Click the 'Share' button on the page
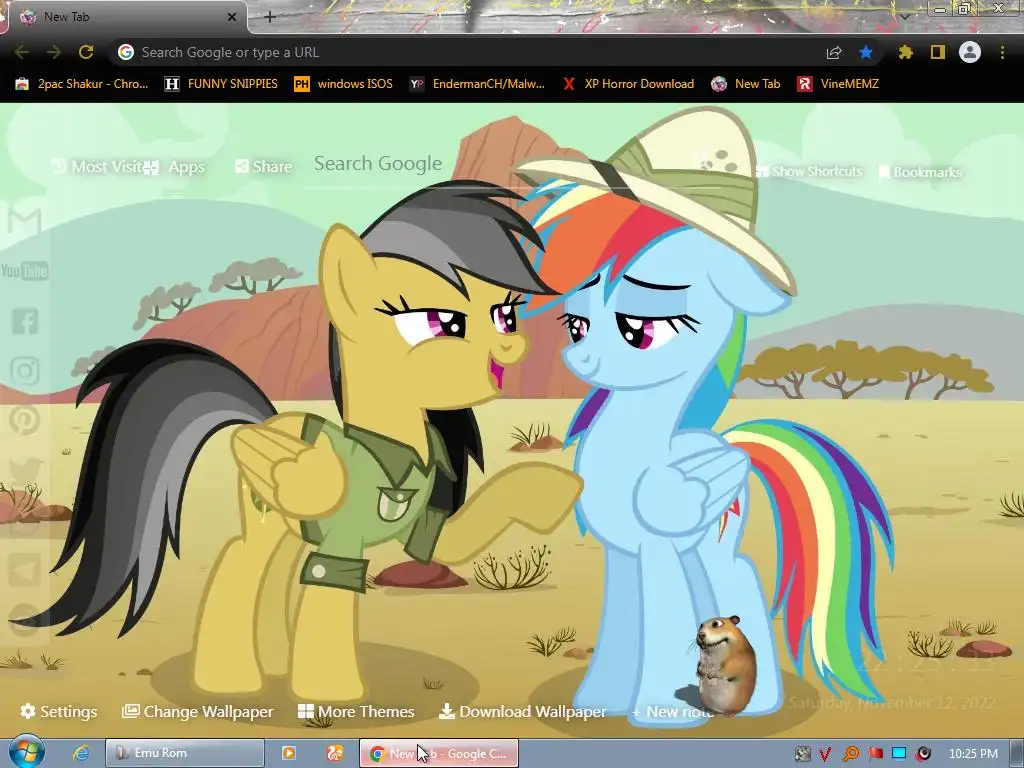Screen dimensions: 1024x768 click(264, 167)
